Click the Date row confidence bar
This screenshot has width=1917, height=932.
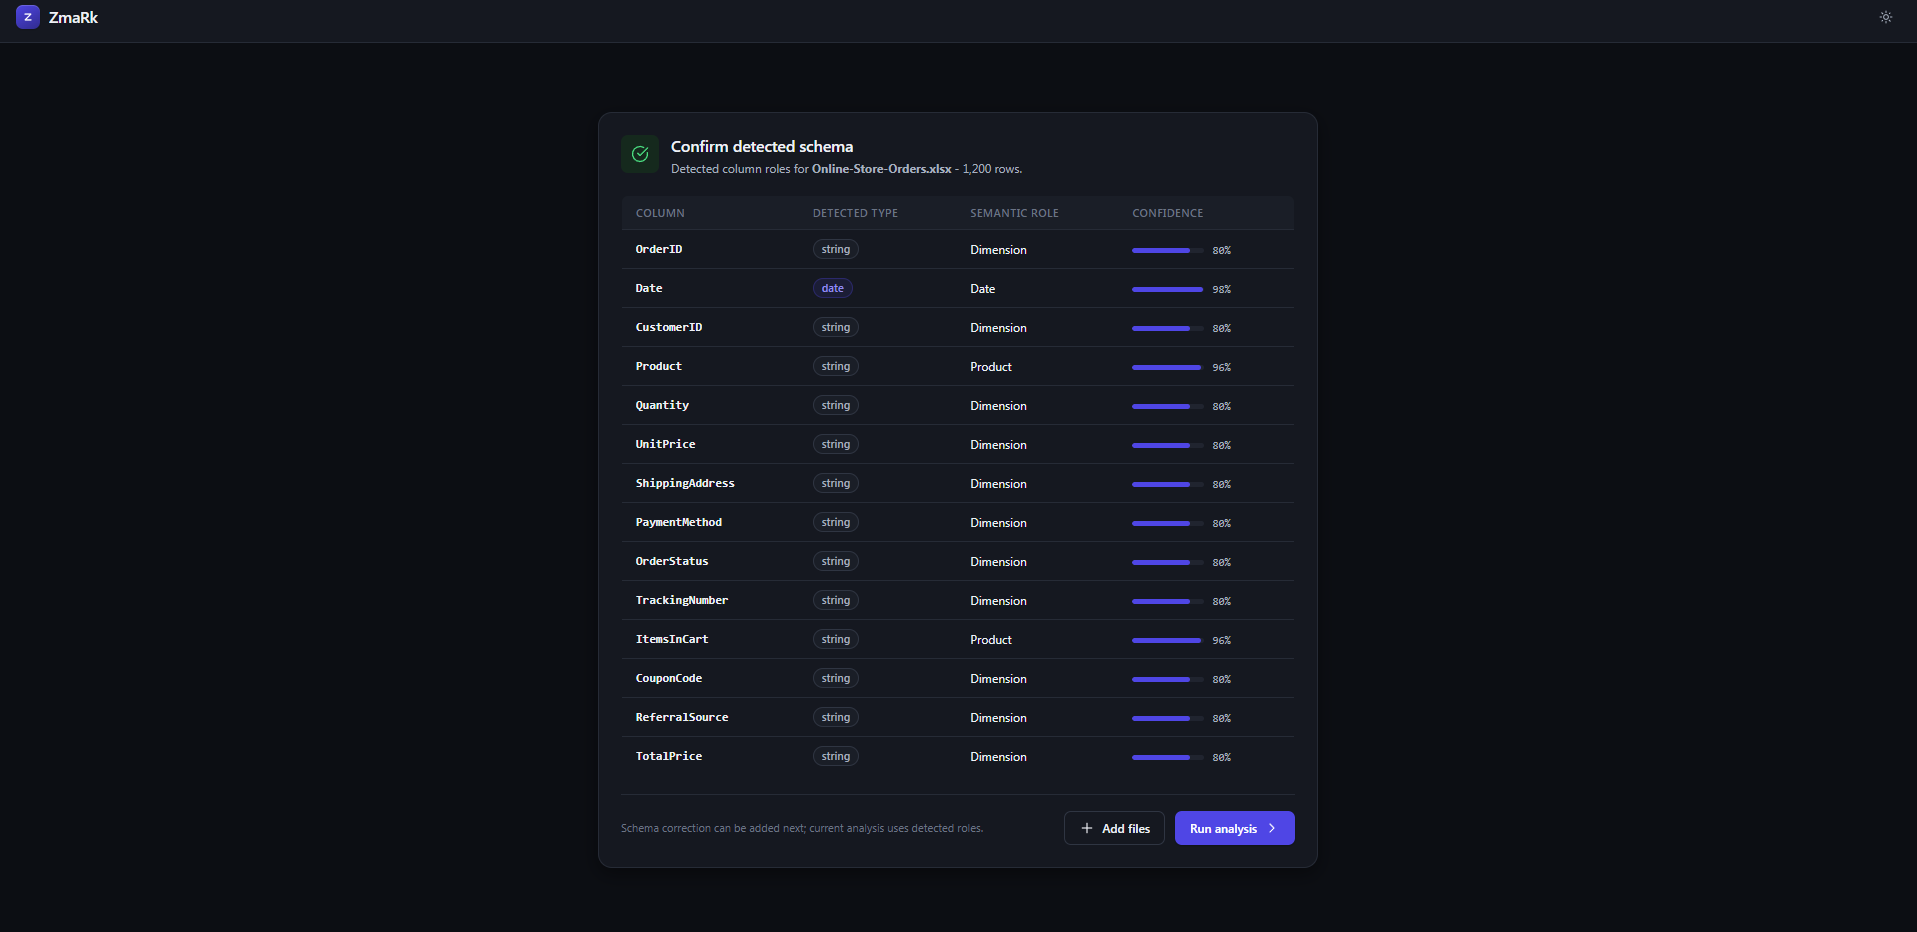tap(1168, 289)
